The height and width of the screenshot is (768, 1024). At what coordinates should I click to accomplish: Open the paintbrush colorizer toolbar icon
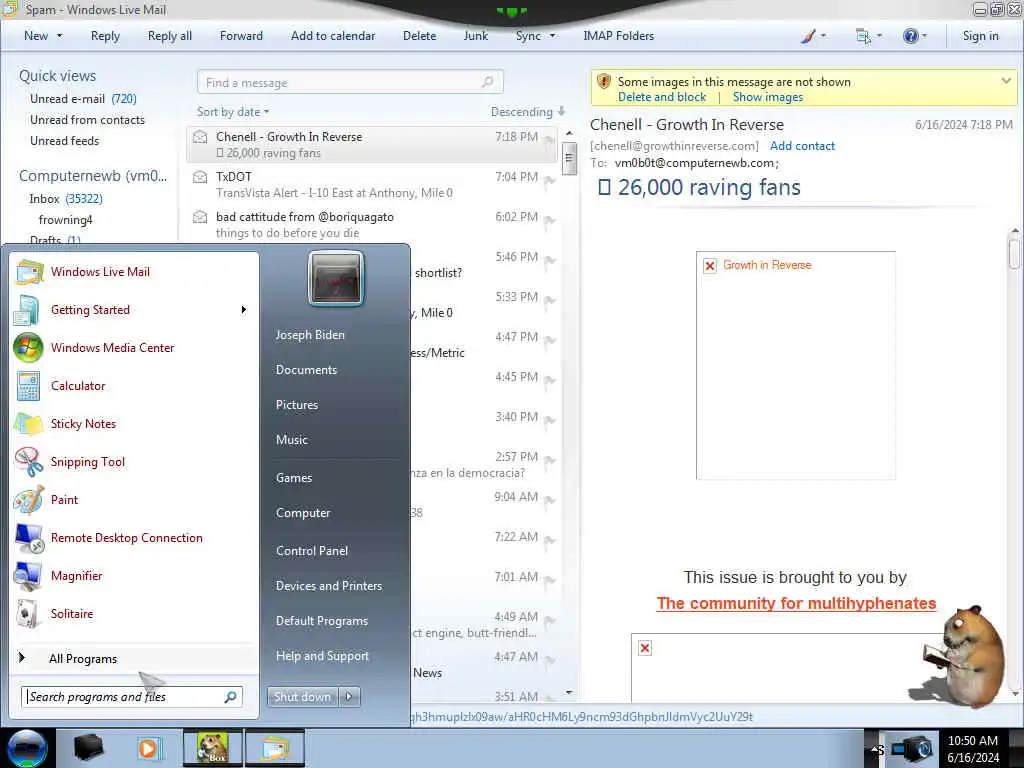pos(808,36)
